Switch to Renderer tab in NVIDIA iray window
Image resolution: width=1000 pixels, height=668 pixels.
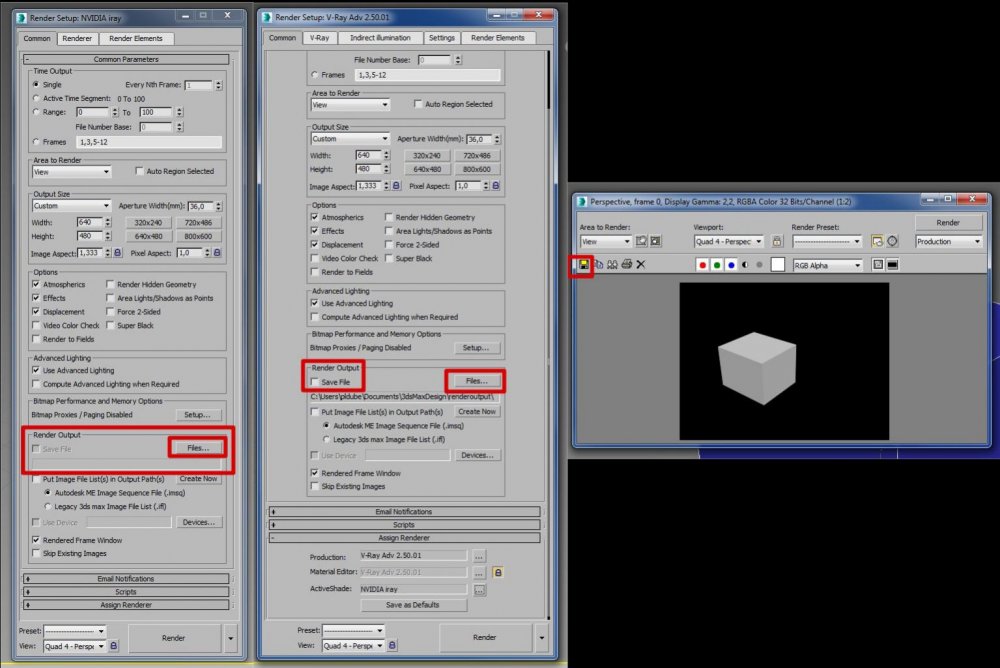[77, 38]
